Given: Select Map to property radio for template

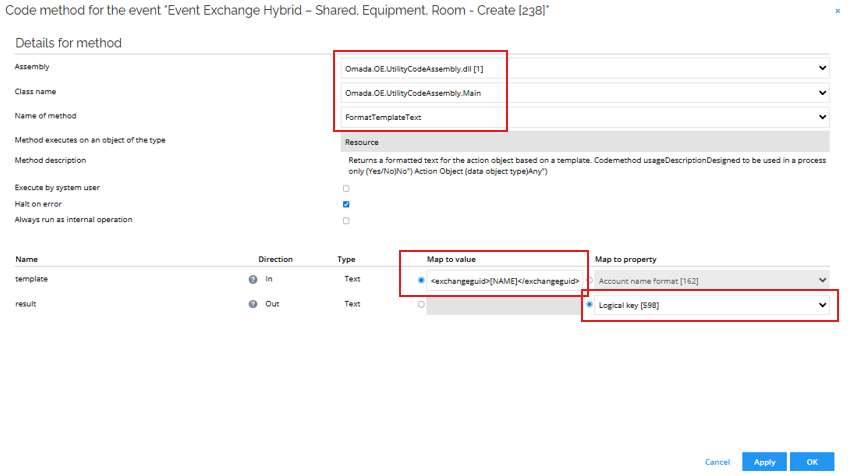Looking at the screenshot, I should coord(589,280).
